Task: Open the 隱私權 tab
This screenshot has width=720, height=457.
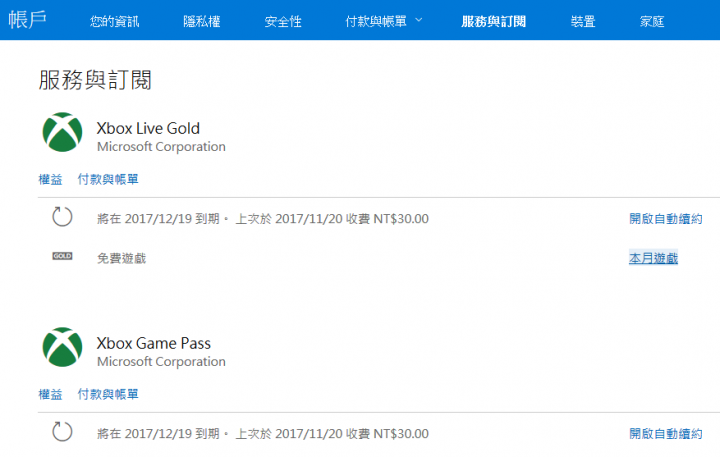Action: tap(202, 21)
